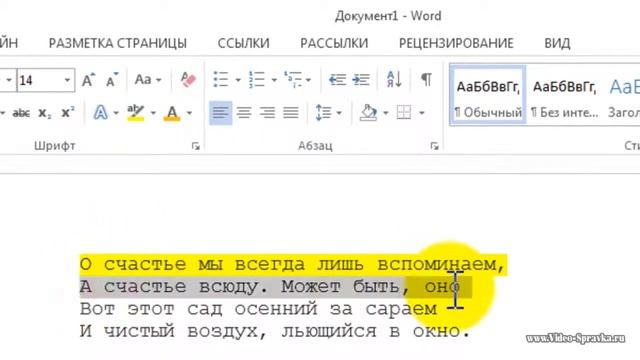Center the paragraph text
Image resolution: width=640 pixels, height=360 pixels.
click(244, 113)
